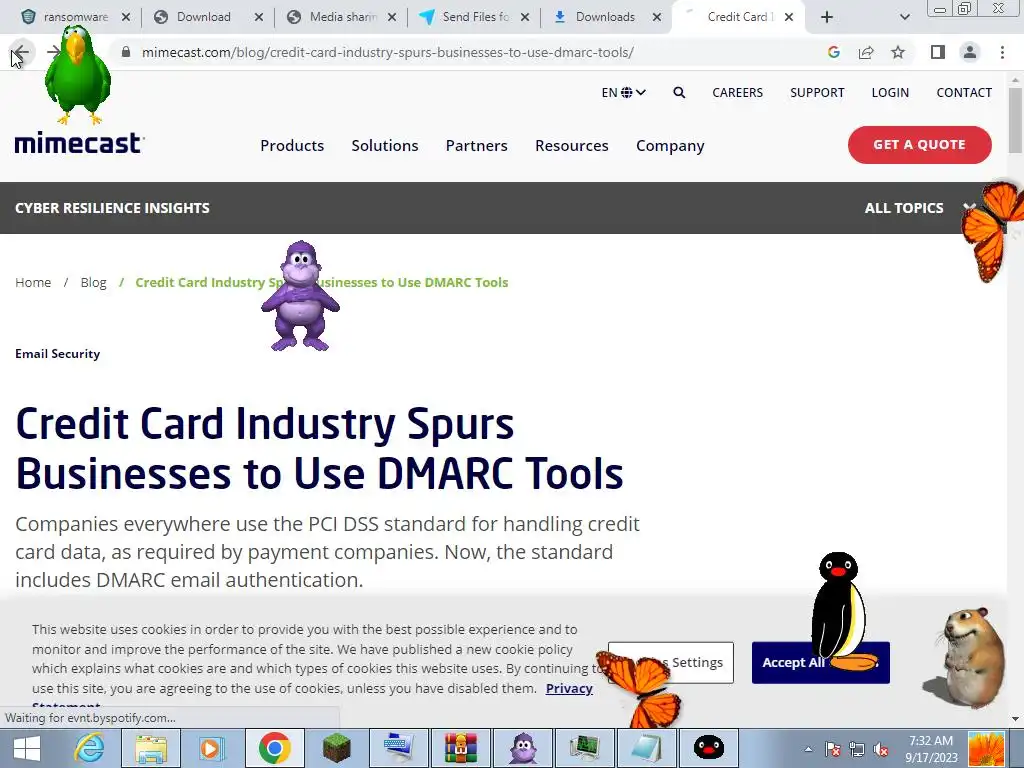The image size is (1024, 768).
Task: Click the browser back arrow
Action: (x=21, y=52)
